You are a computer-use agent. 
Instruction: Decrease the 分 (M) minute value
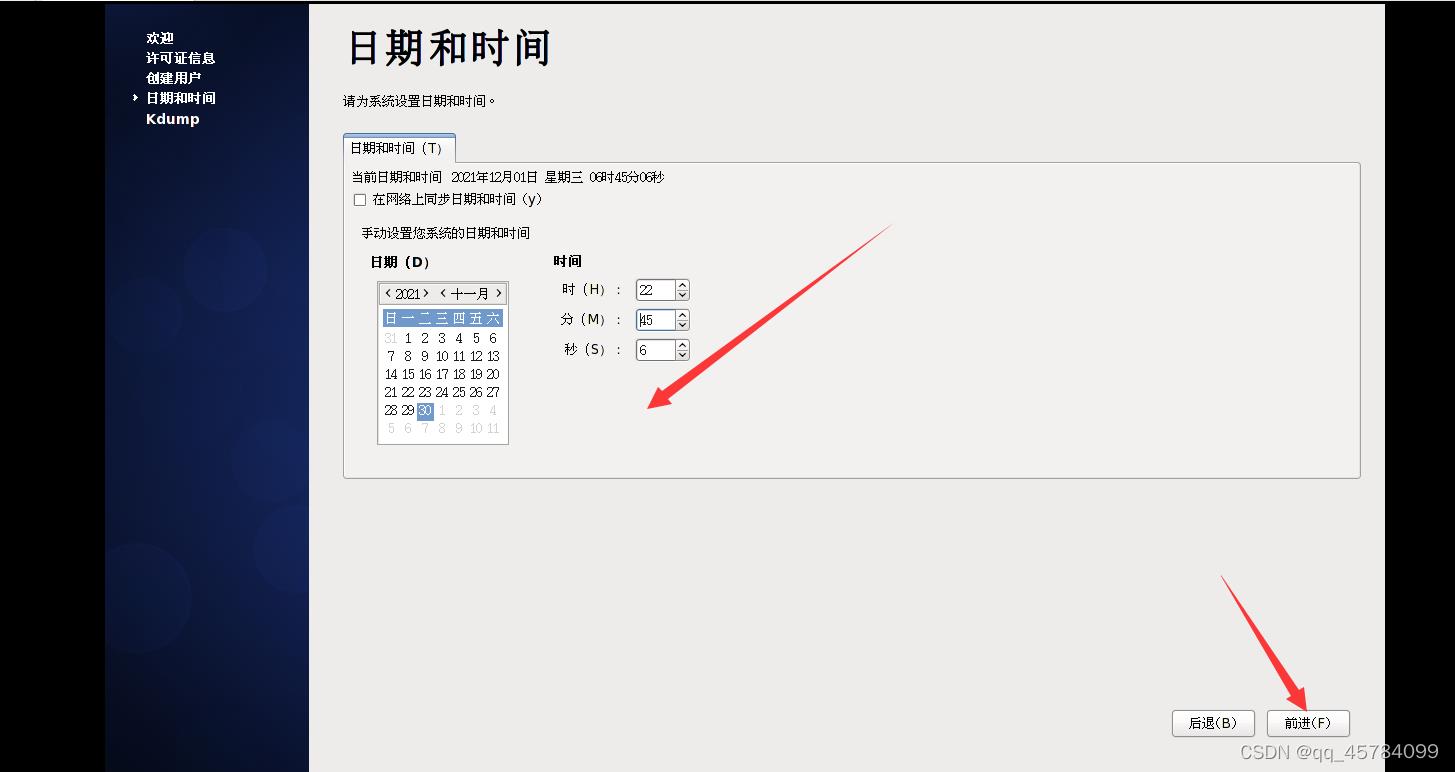pos(682,325)
